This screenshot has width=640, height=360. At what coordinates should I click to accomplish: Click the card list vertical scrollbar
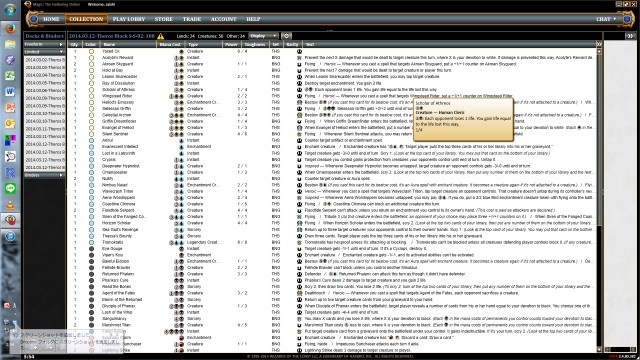(x=599, y=200)
